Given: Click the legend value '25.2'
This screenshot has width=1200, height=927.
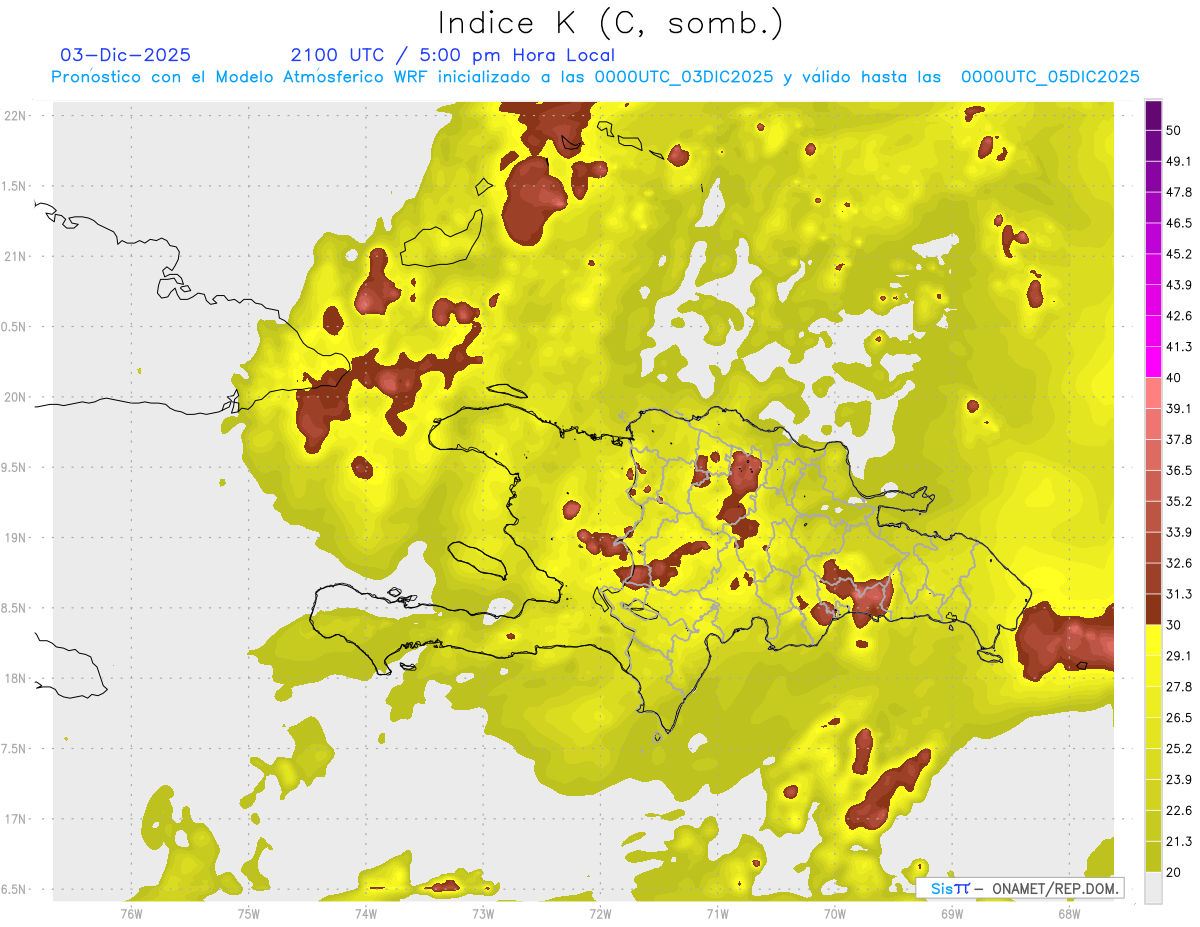Looking at the screenshot, I should click(1179, 749).
